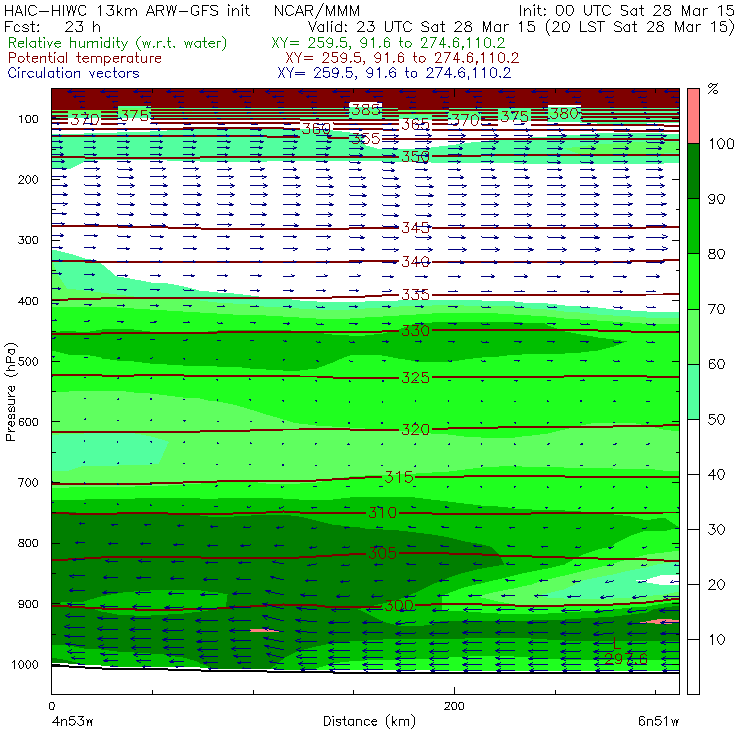This screenshot has width=740, height=740.
Task: Click the '380' contour label near top right
Action: [x=564, y=114]
